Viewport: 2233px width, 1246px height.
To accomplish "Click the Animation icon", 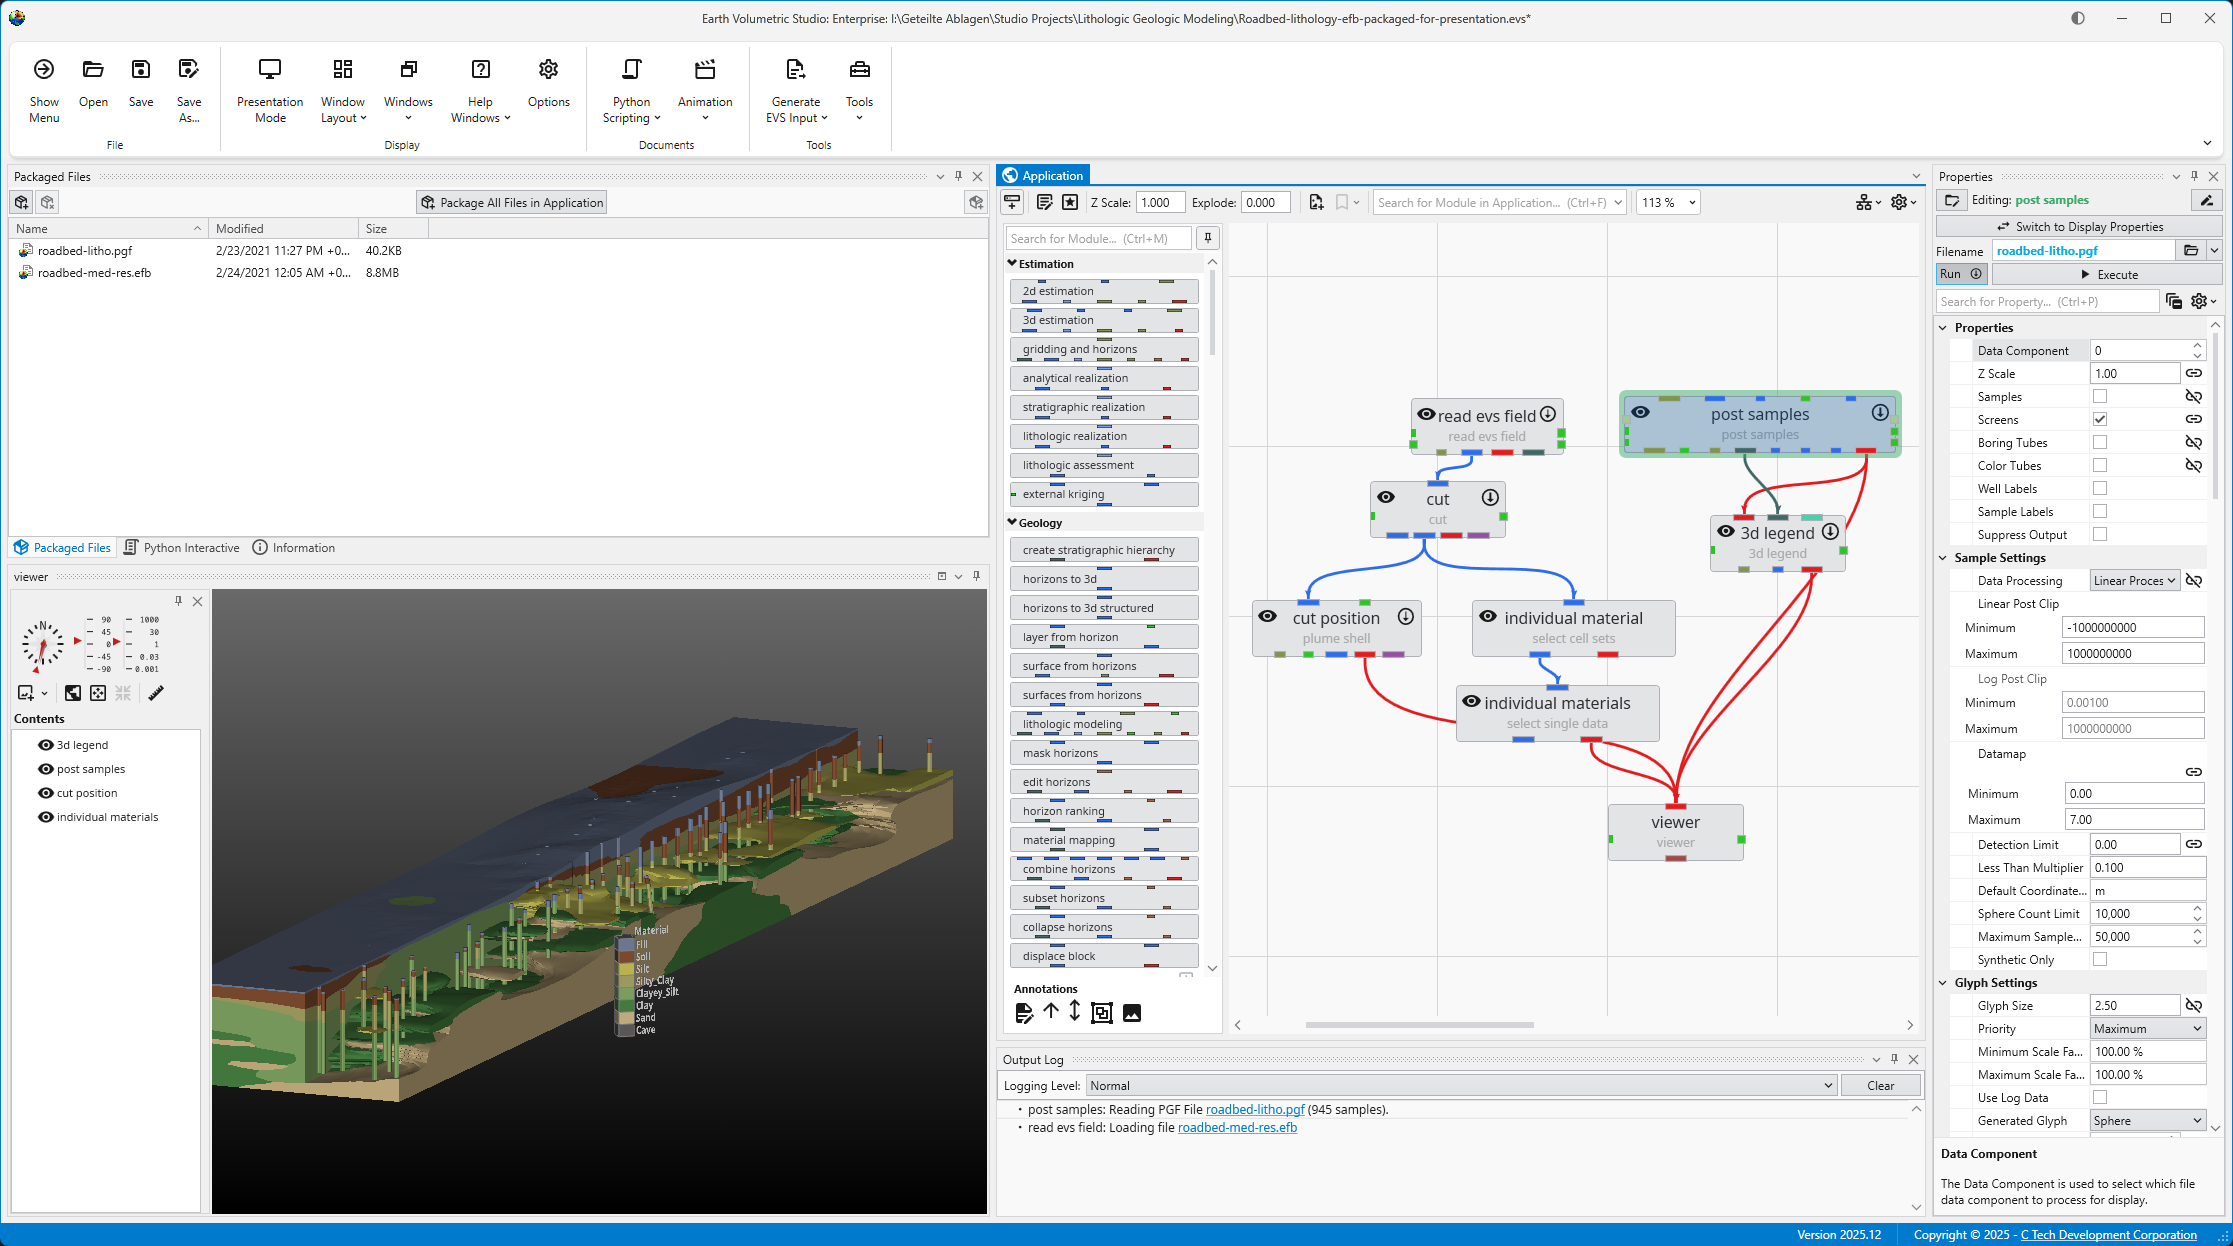I will 705,70.
